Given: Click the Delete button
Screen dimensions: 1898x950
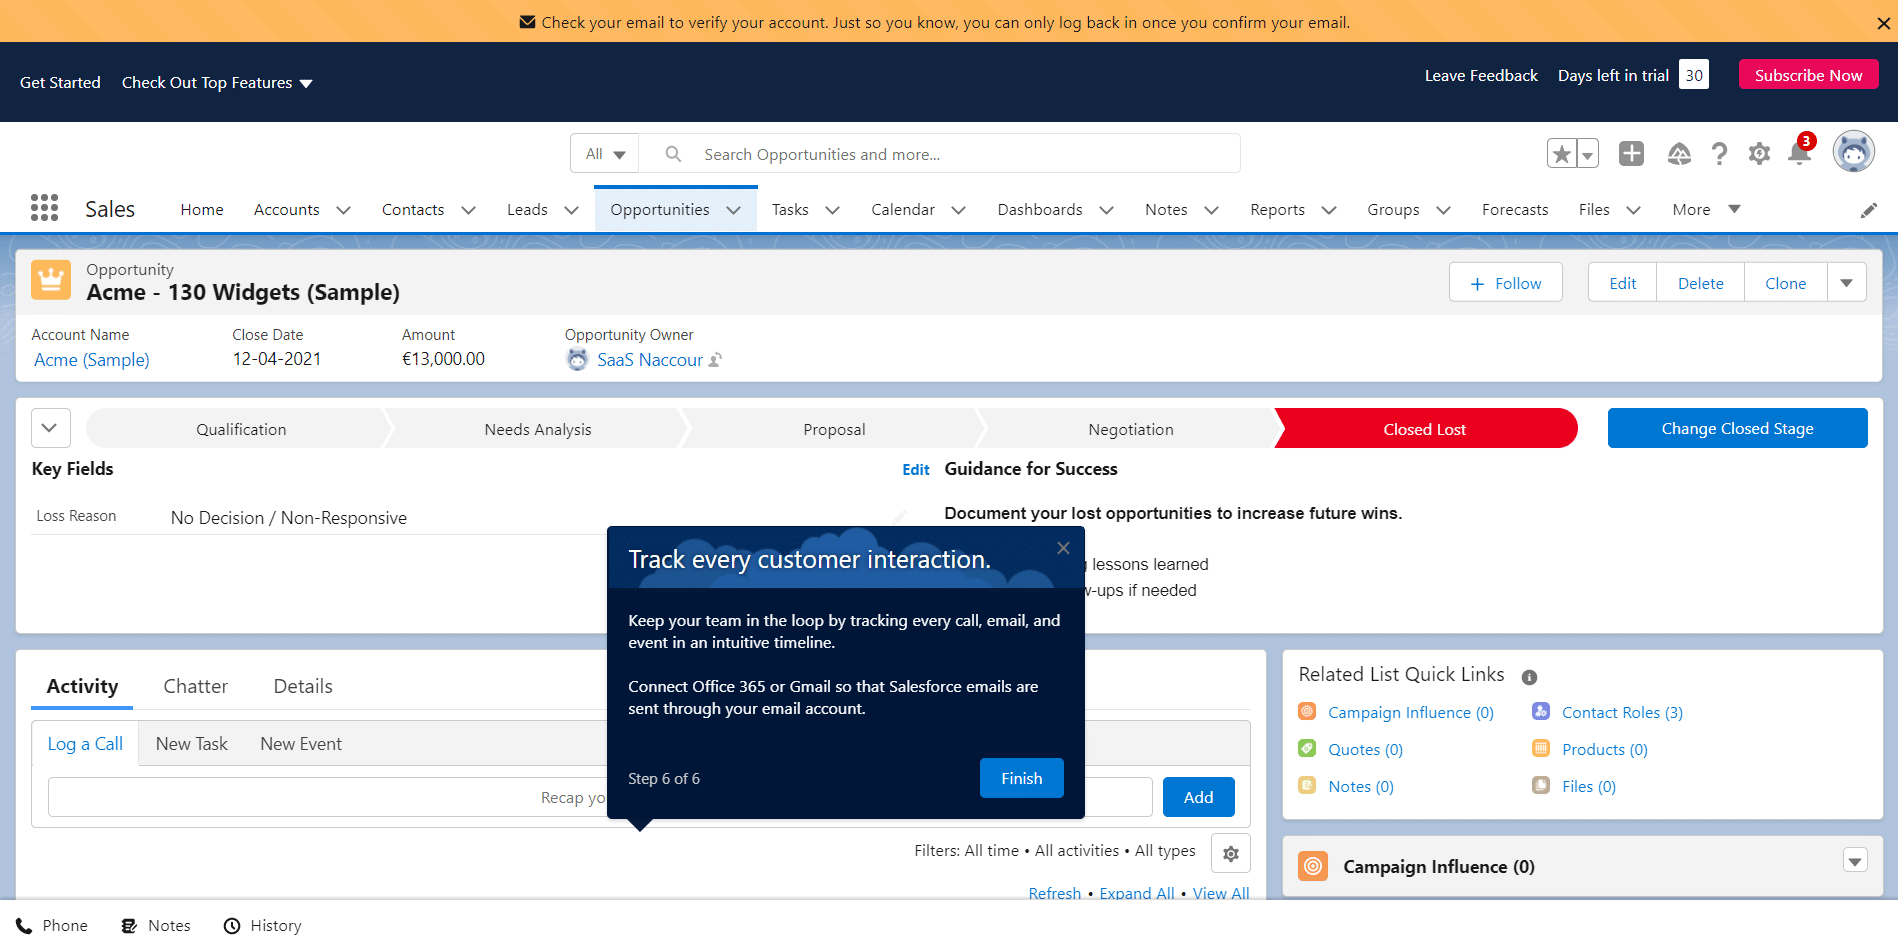Looking at the screenshot, I should (1701, 283).
